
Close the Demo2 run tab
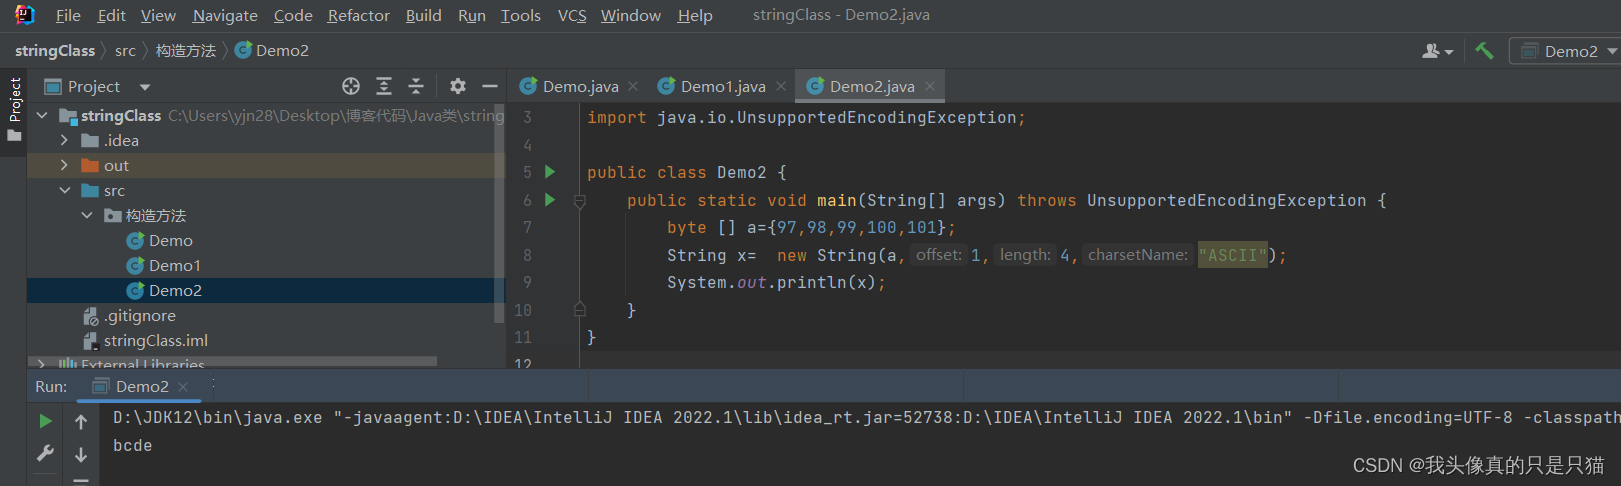click(183, 386)
